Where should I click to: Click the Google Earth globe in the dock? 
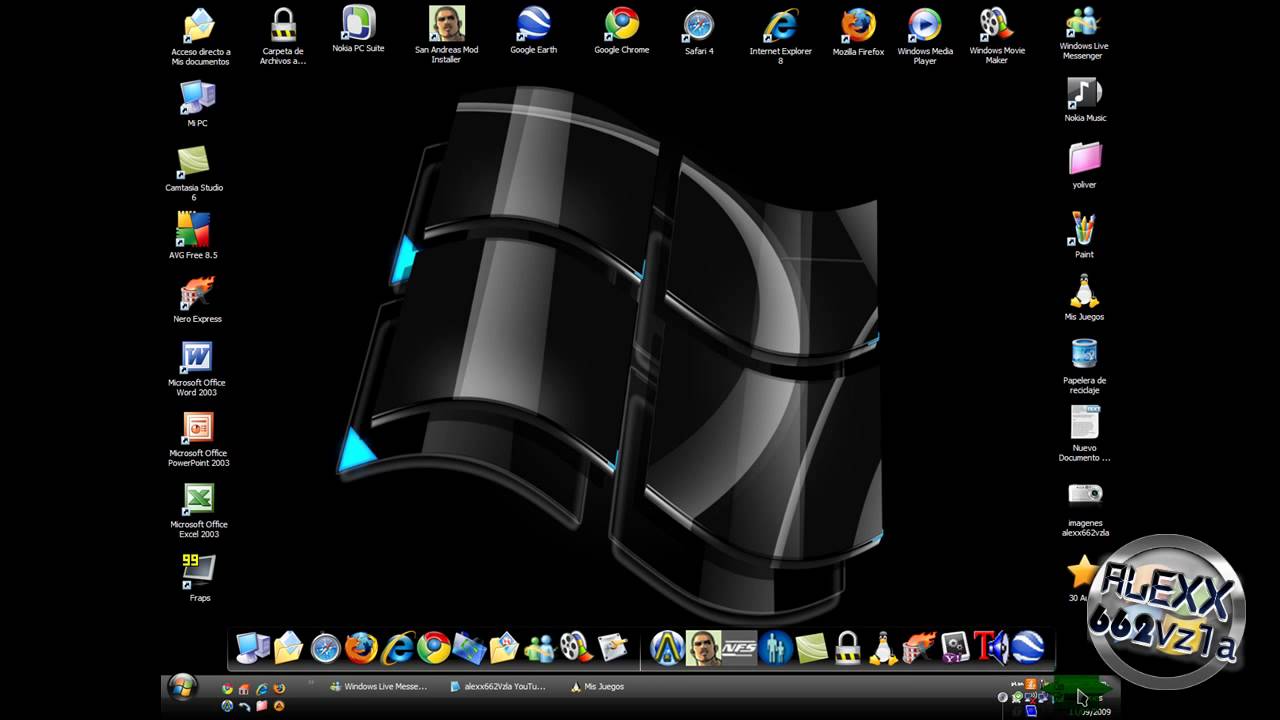(1027, 648)
